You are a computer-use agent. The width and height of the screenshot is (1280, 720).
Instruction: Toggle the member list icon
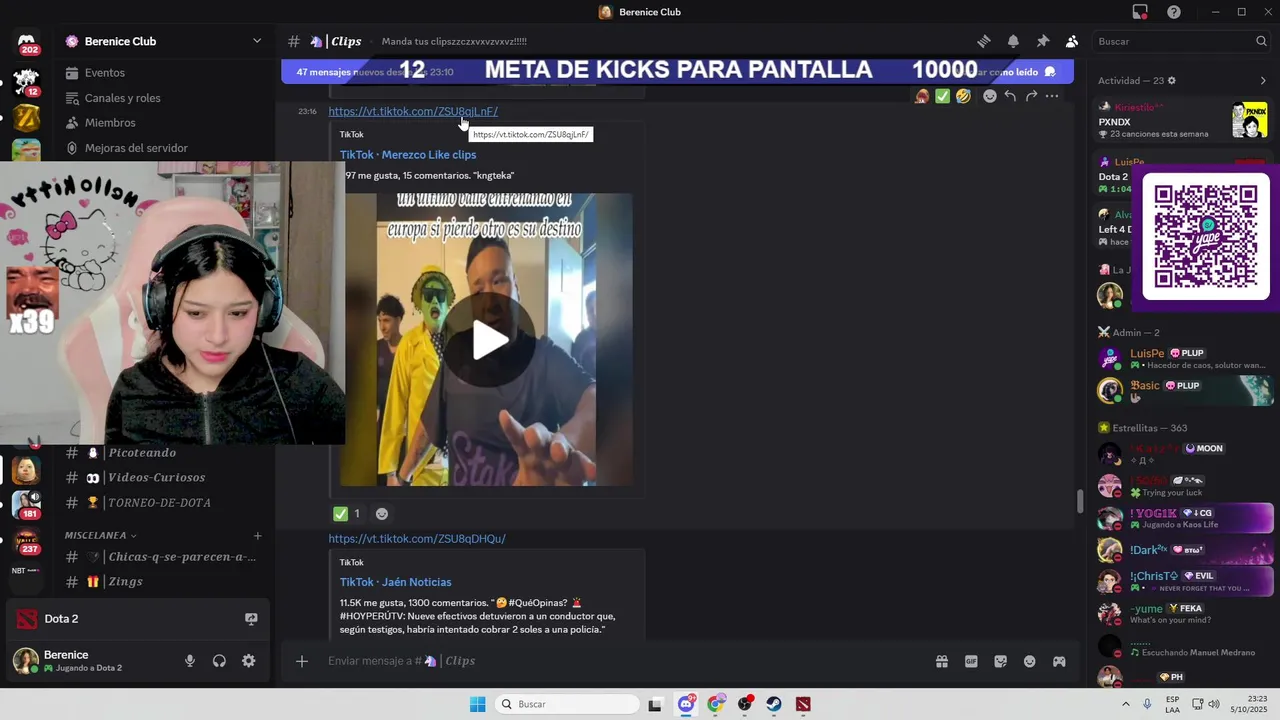click(1071, 41)
